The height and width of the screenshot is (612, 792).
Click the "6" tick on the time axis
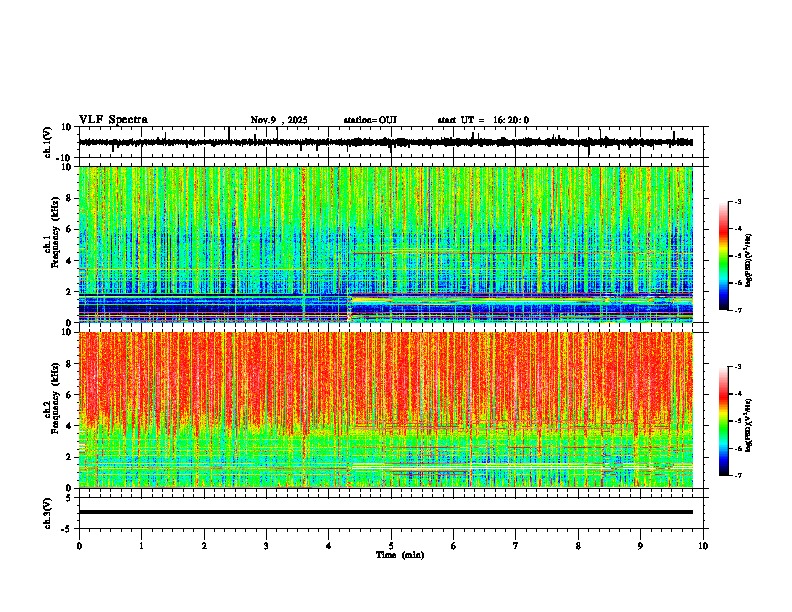454,546
